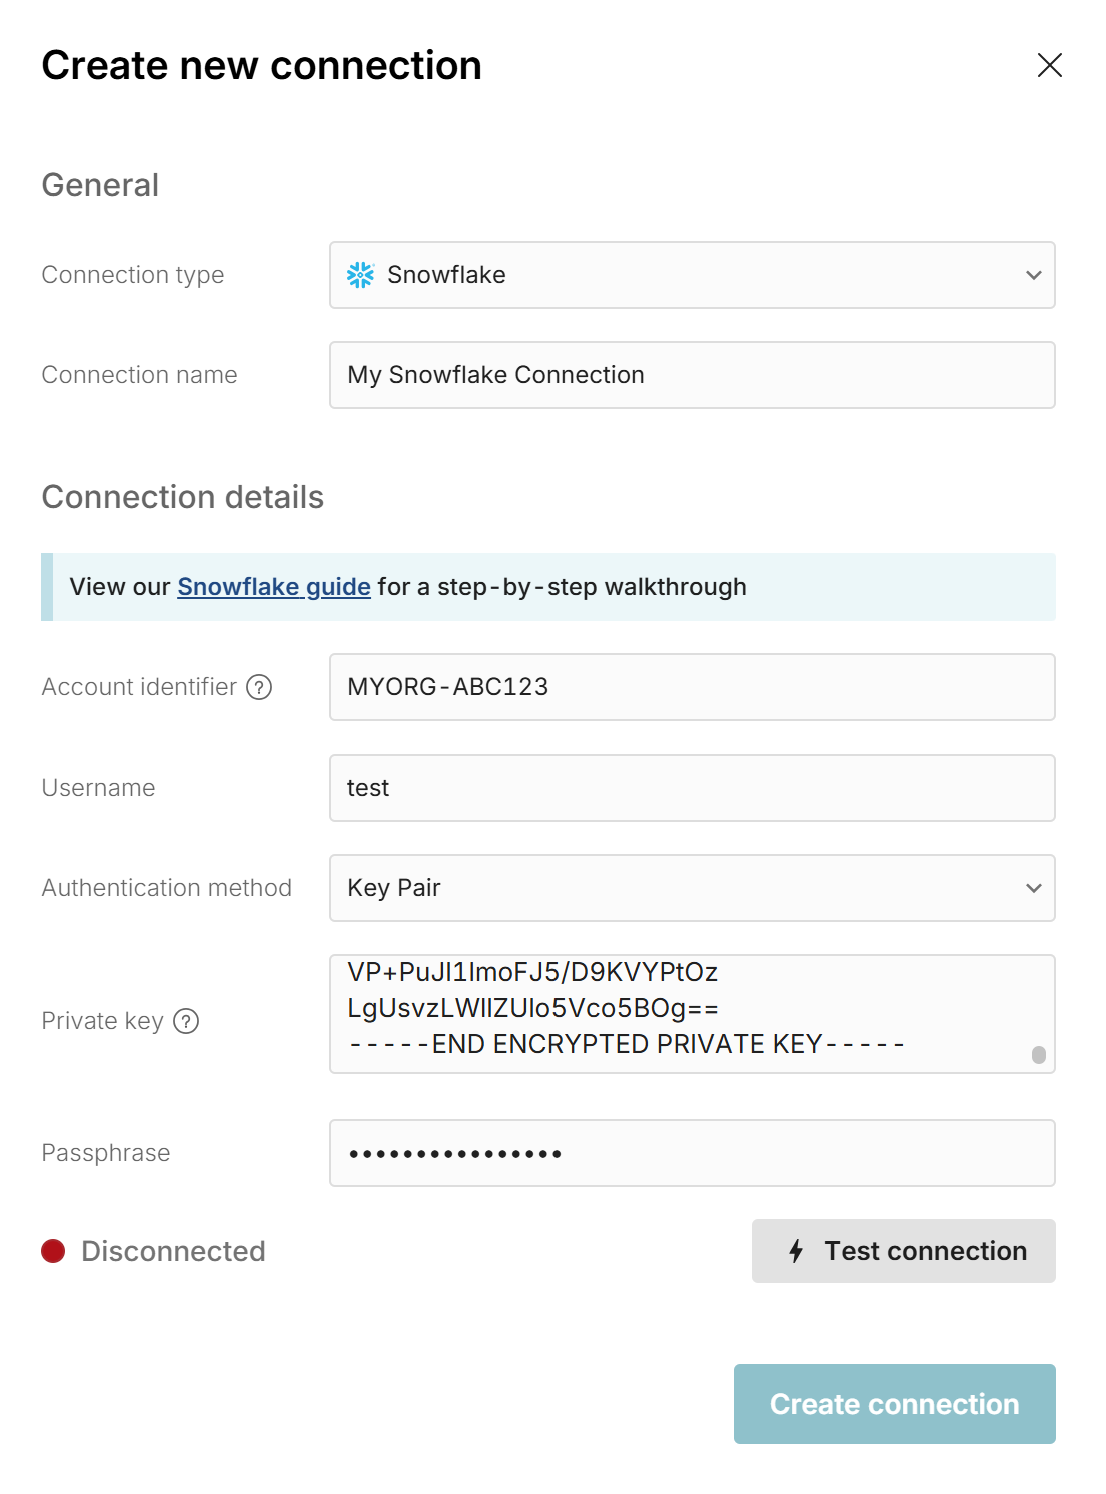
Task: Click the Private key help icon
Action: pos(186,1021)
